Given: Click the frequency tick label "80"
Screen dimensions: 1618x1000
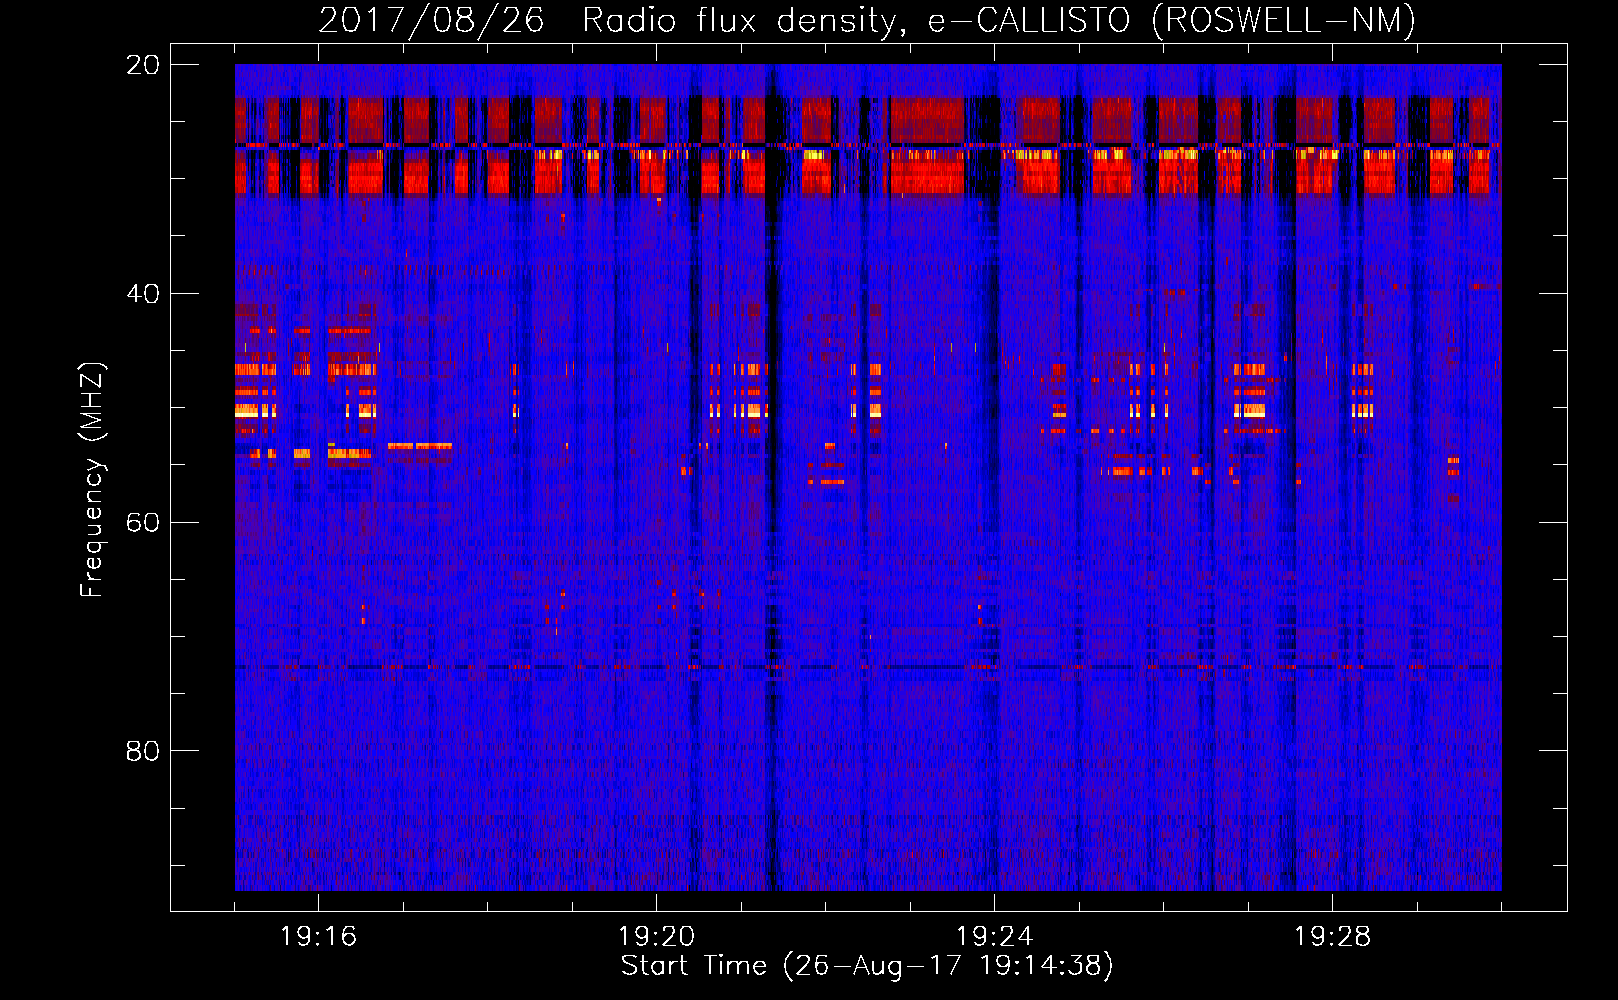Looking at the screenshot, I should point(142,751).
